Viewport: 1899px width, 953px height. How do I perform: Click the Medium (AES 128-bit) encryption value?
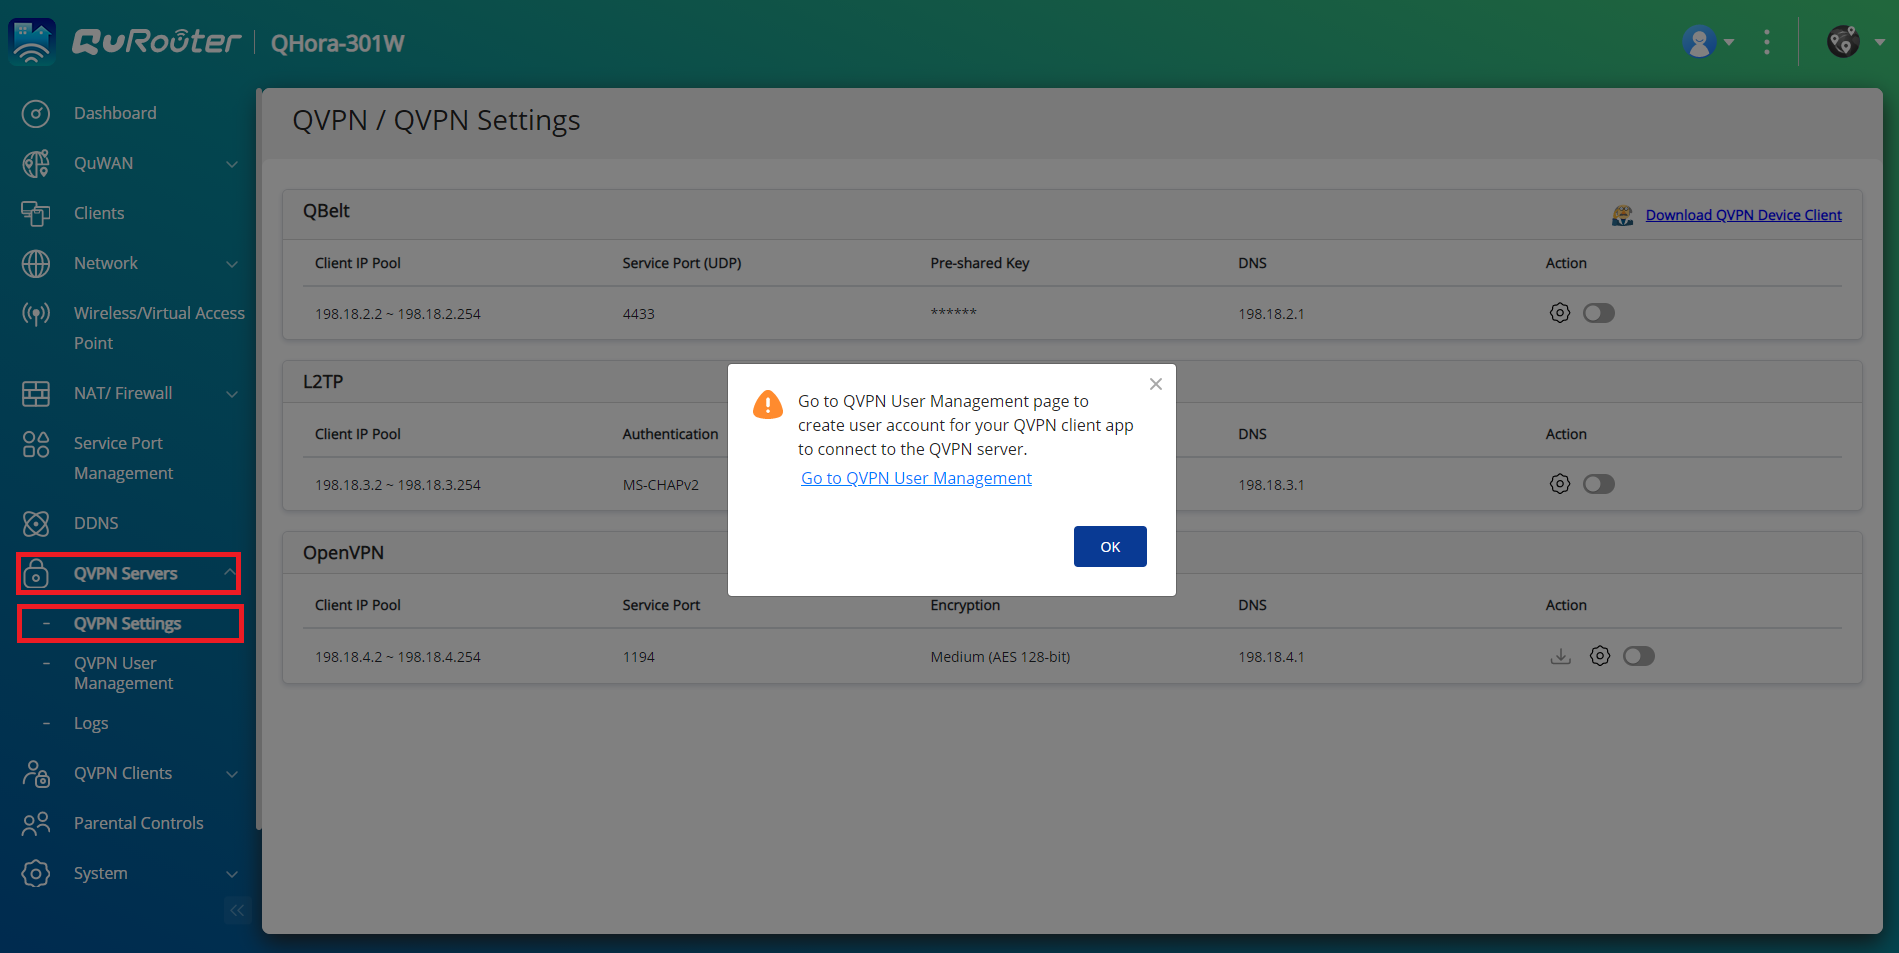(1000, 657)
